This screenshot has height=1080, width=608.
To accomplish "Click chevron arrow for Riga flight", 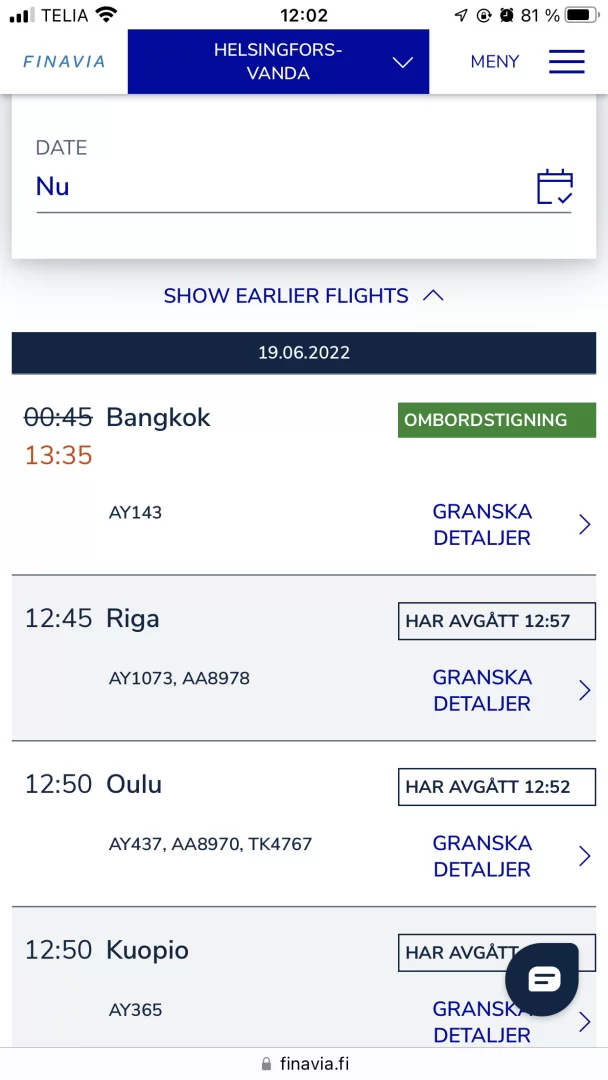I will 585,691.
